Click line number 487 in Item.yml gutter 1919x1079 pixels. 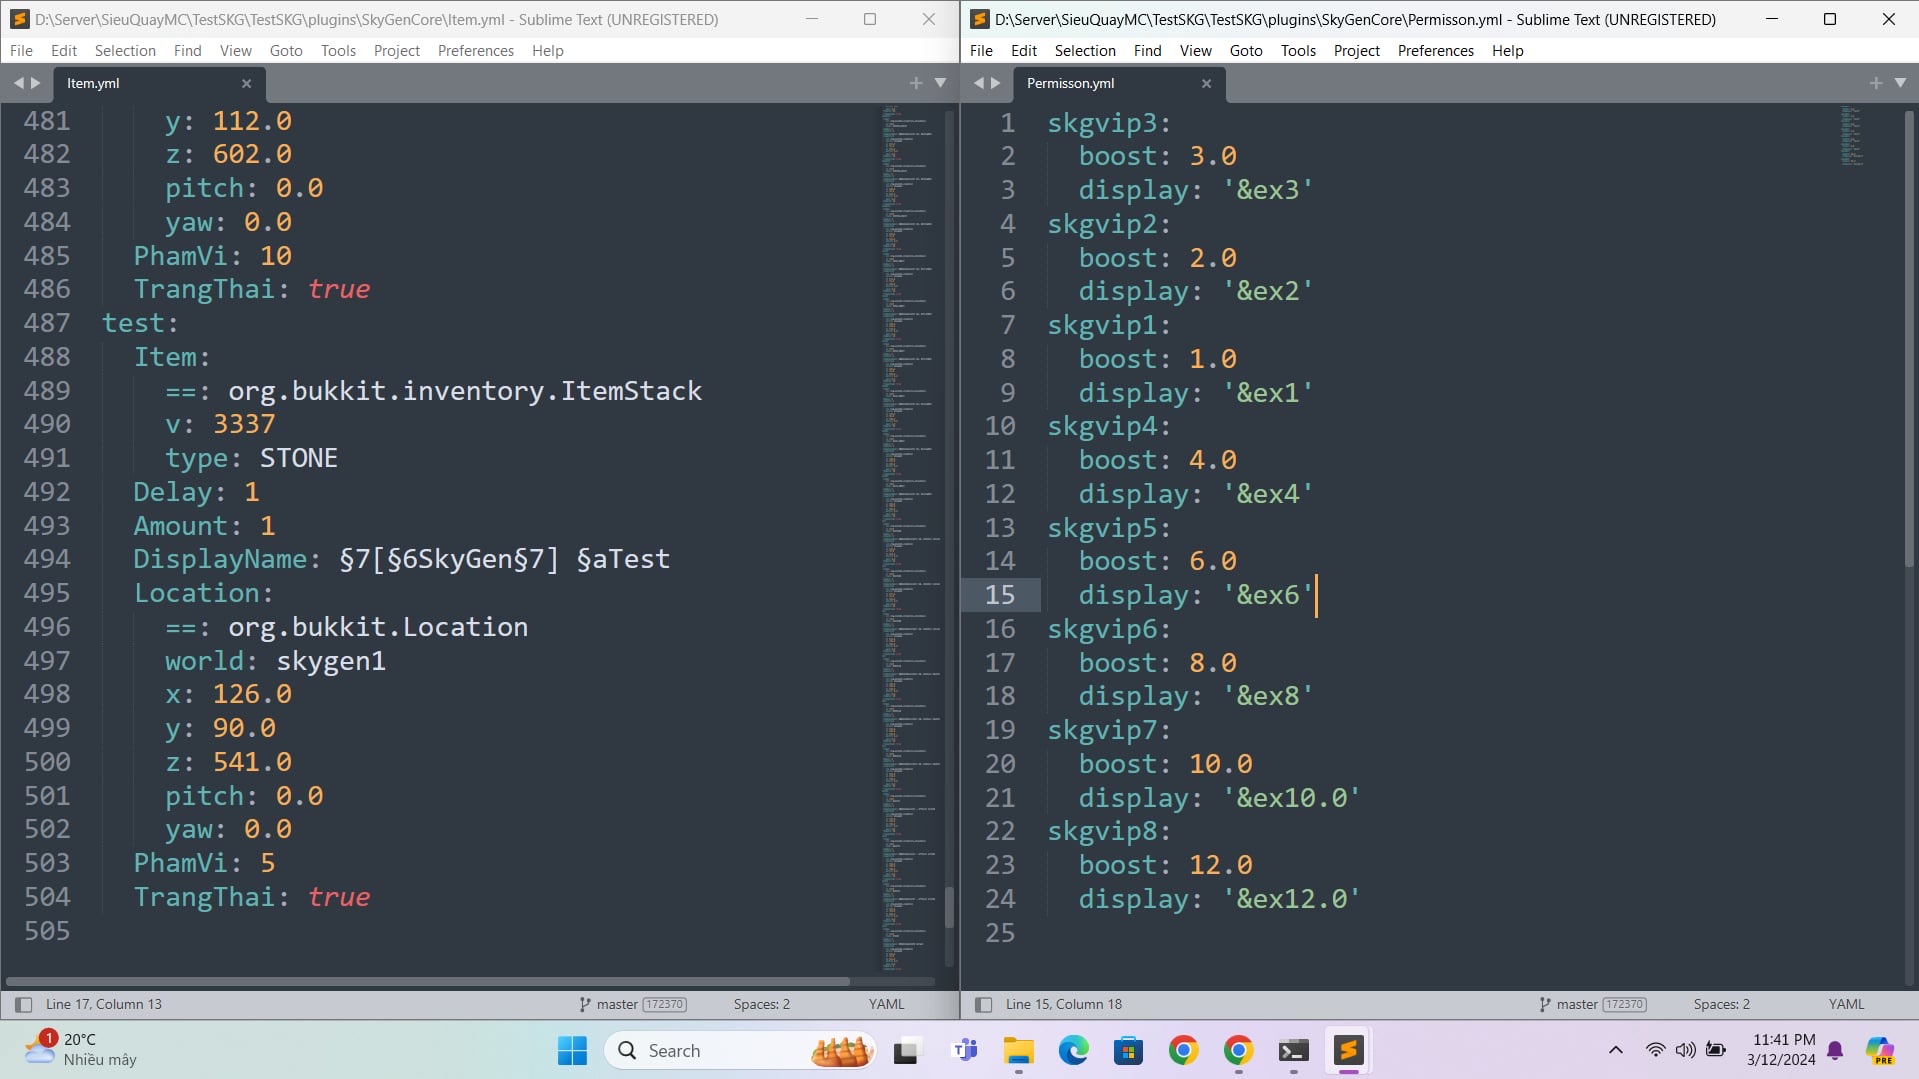point(47,323)
